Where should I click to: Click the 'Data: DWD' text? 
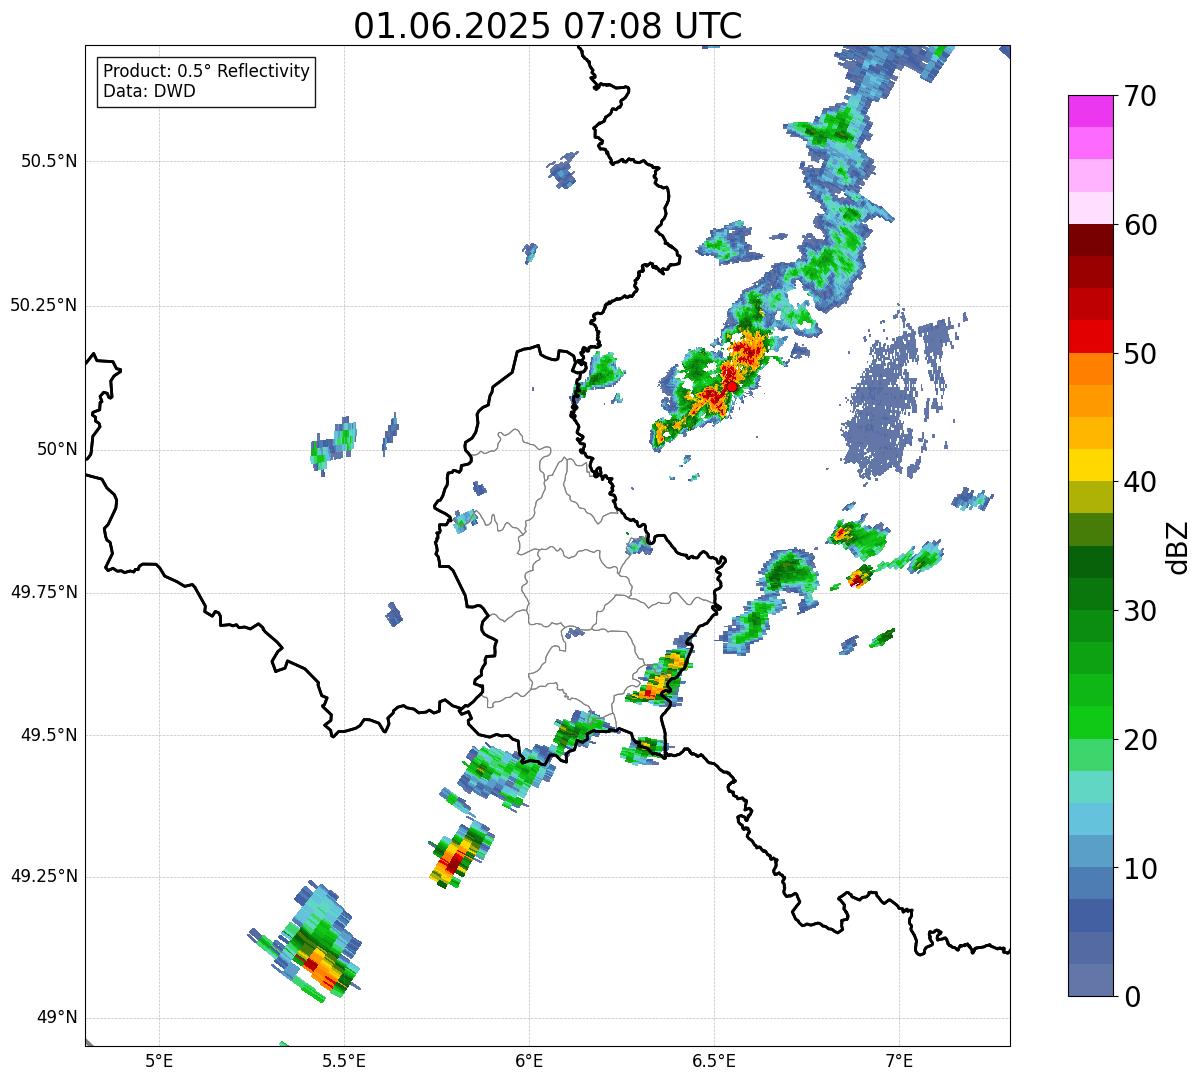click(x=149, y=91)
